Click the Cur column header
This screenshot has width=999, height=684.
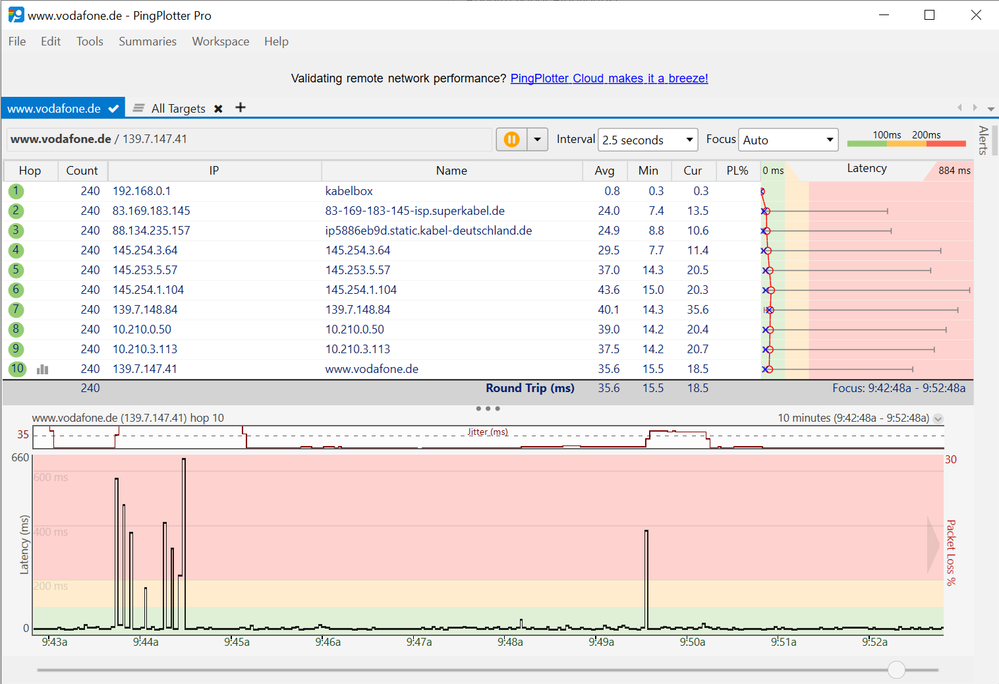click(x=693, y=171)
